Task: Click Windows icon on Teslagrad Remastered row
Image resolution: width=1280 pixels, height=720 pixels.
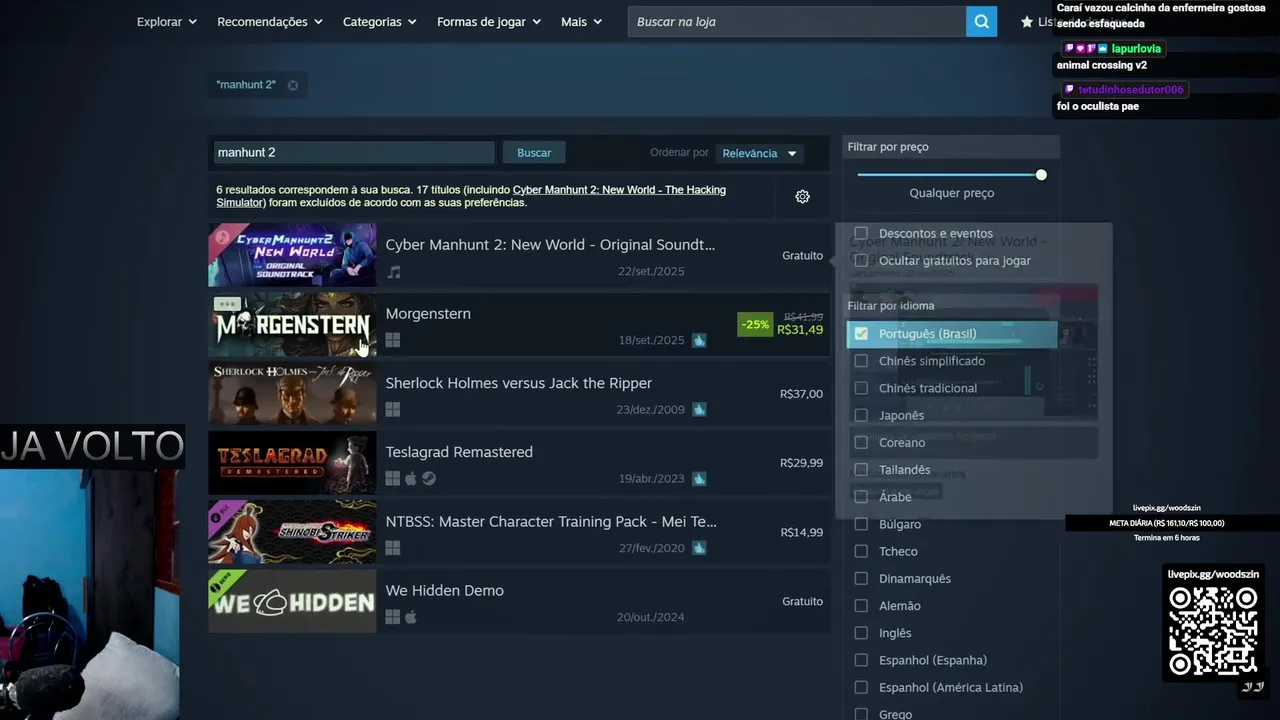Action: (393, 479)
